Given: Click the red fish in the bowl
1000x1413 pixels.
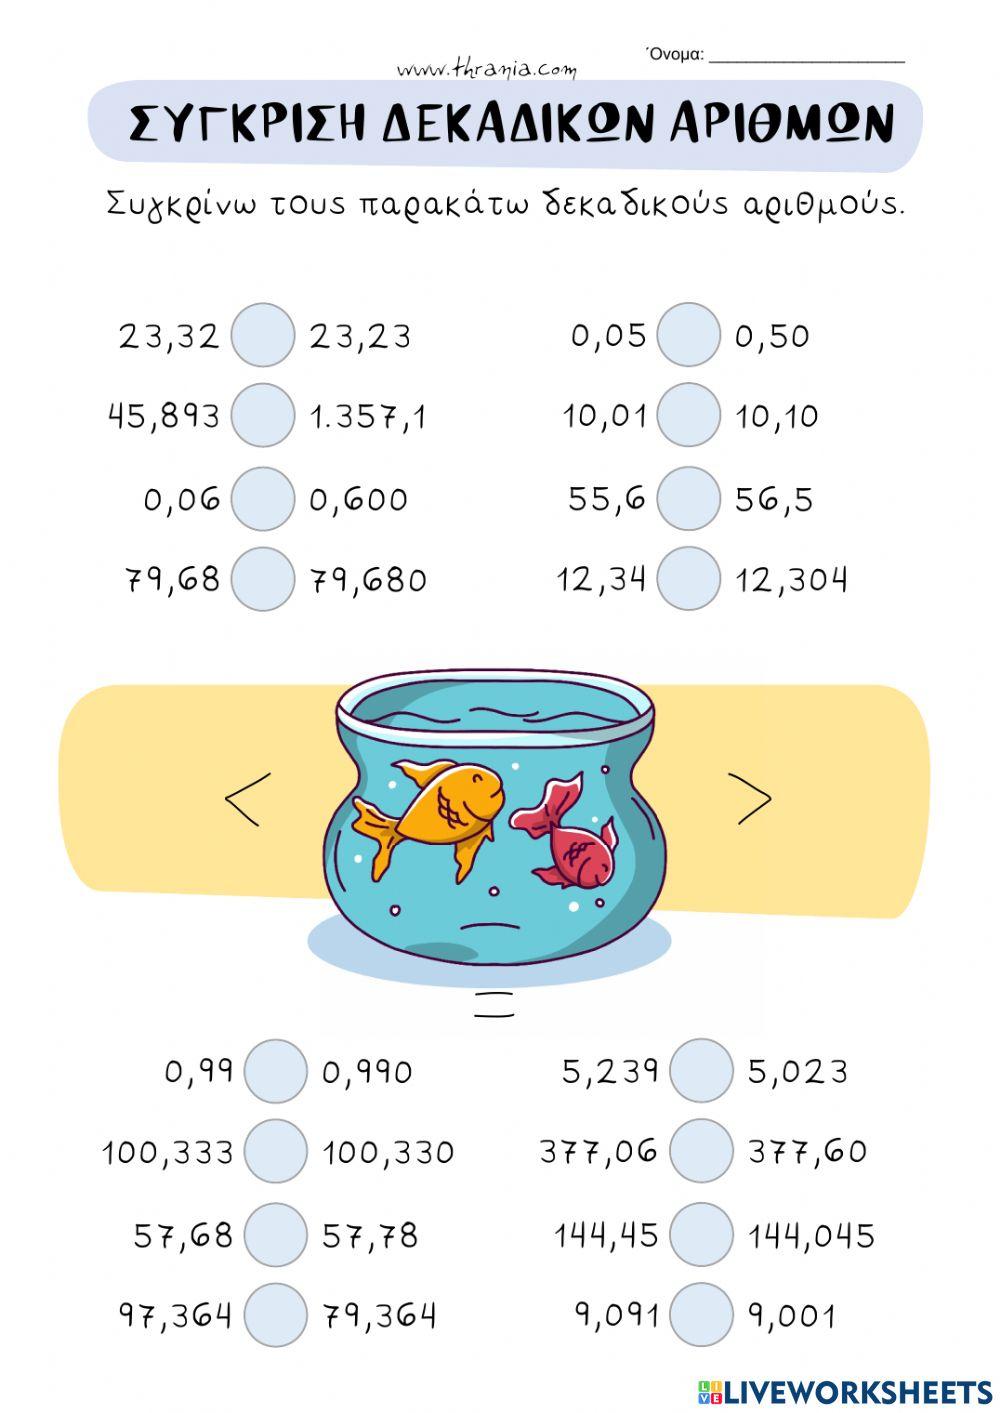Looking at the screenshot, I should coord(572,838).
